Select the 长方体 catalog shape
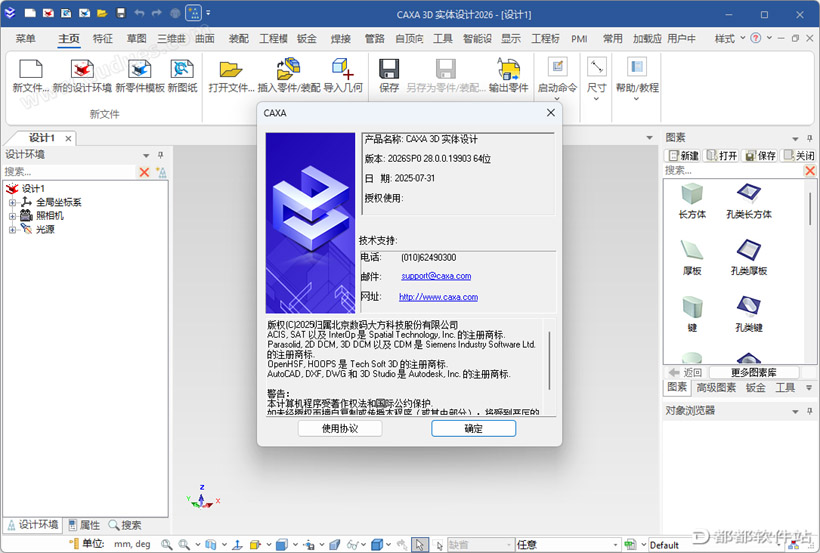Viewport: 820px width, 553px height. (692, 200)
